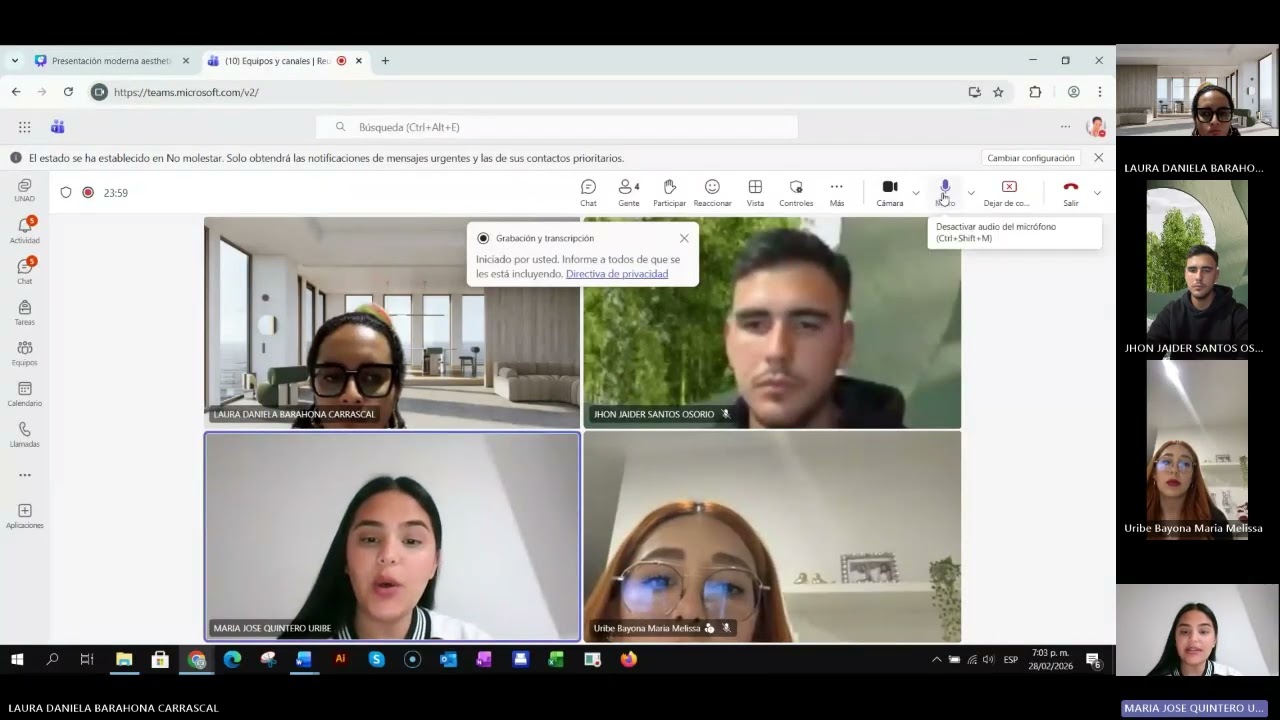
Task: Click the Teams search box
Action: click(x=557, y=127)
